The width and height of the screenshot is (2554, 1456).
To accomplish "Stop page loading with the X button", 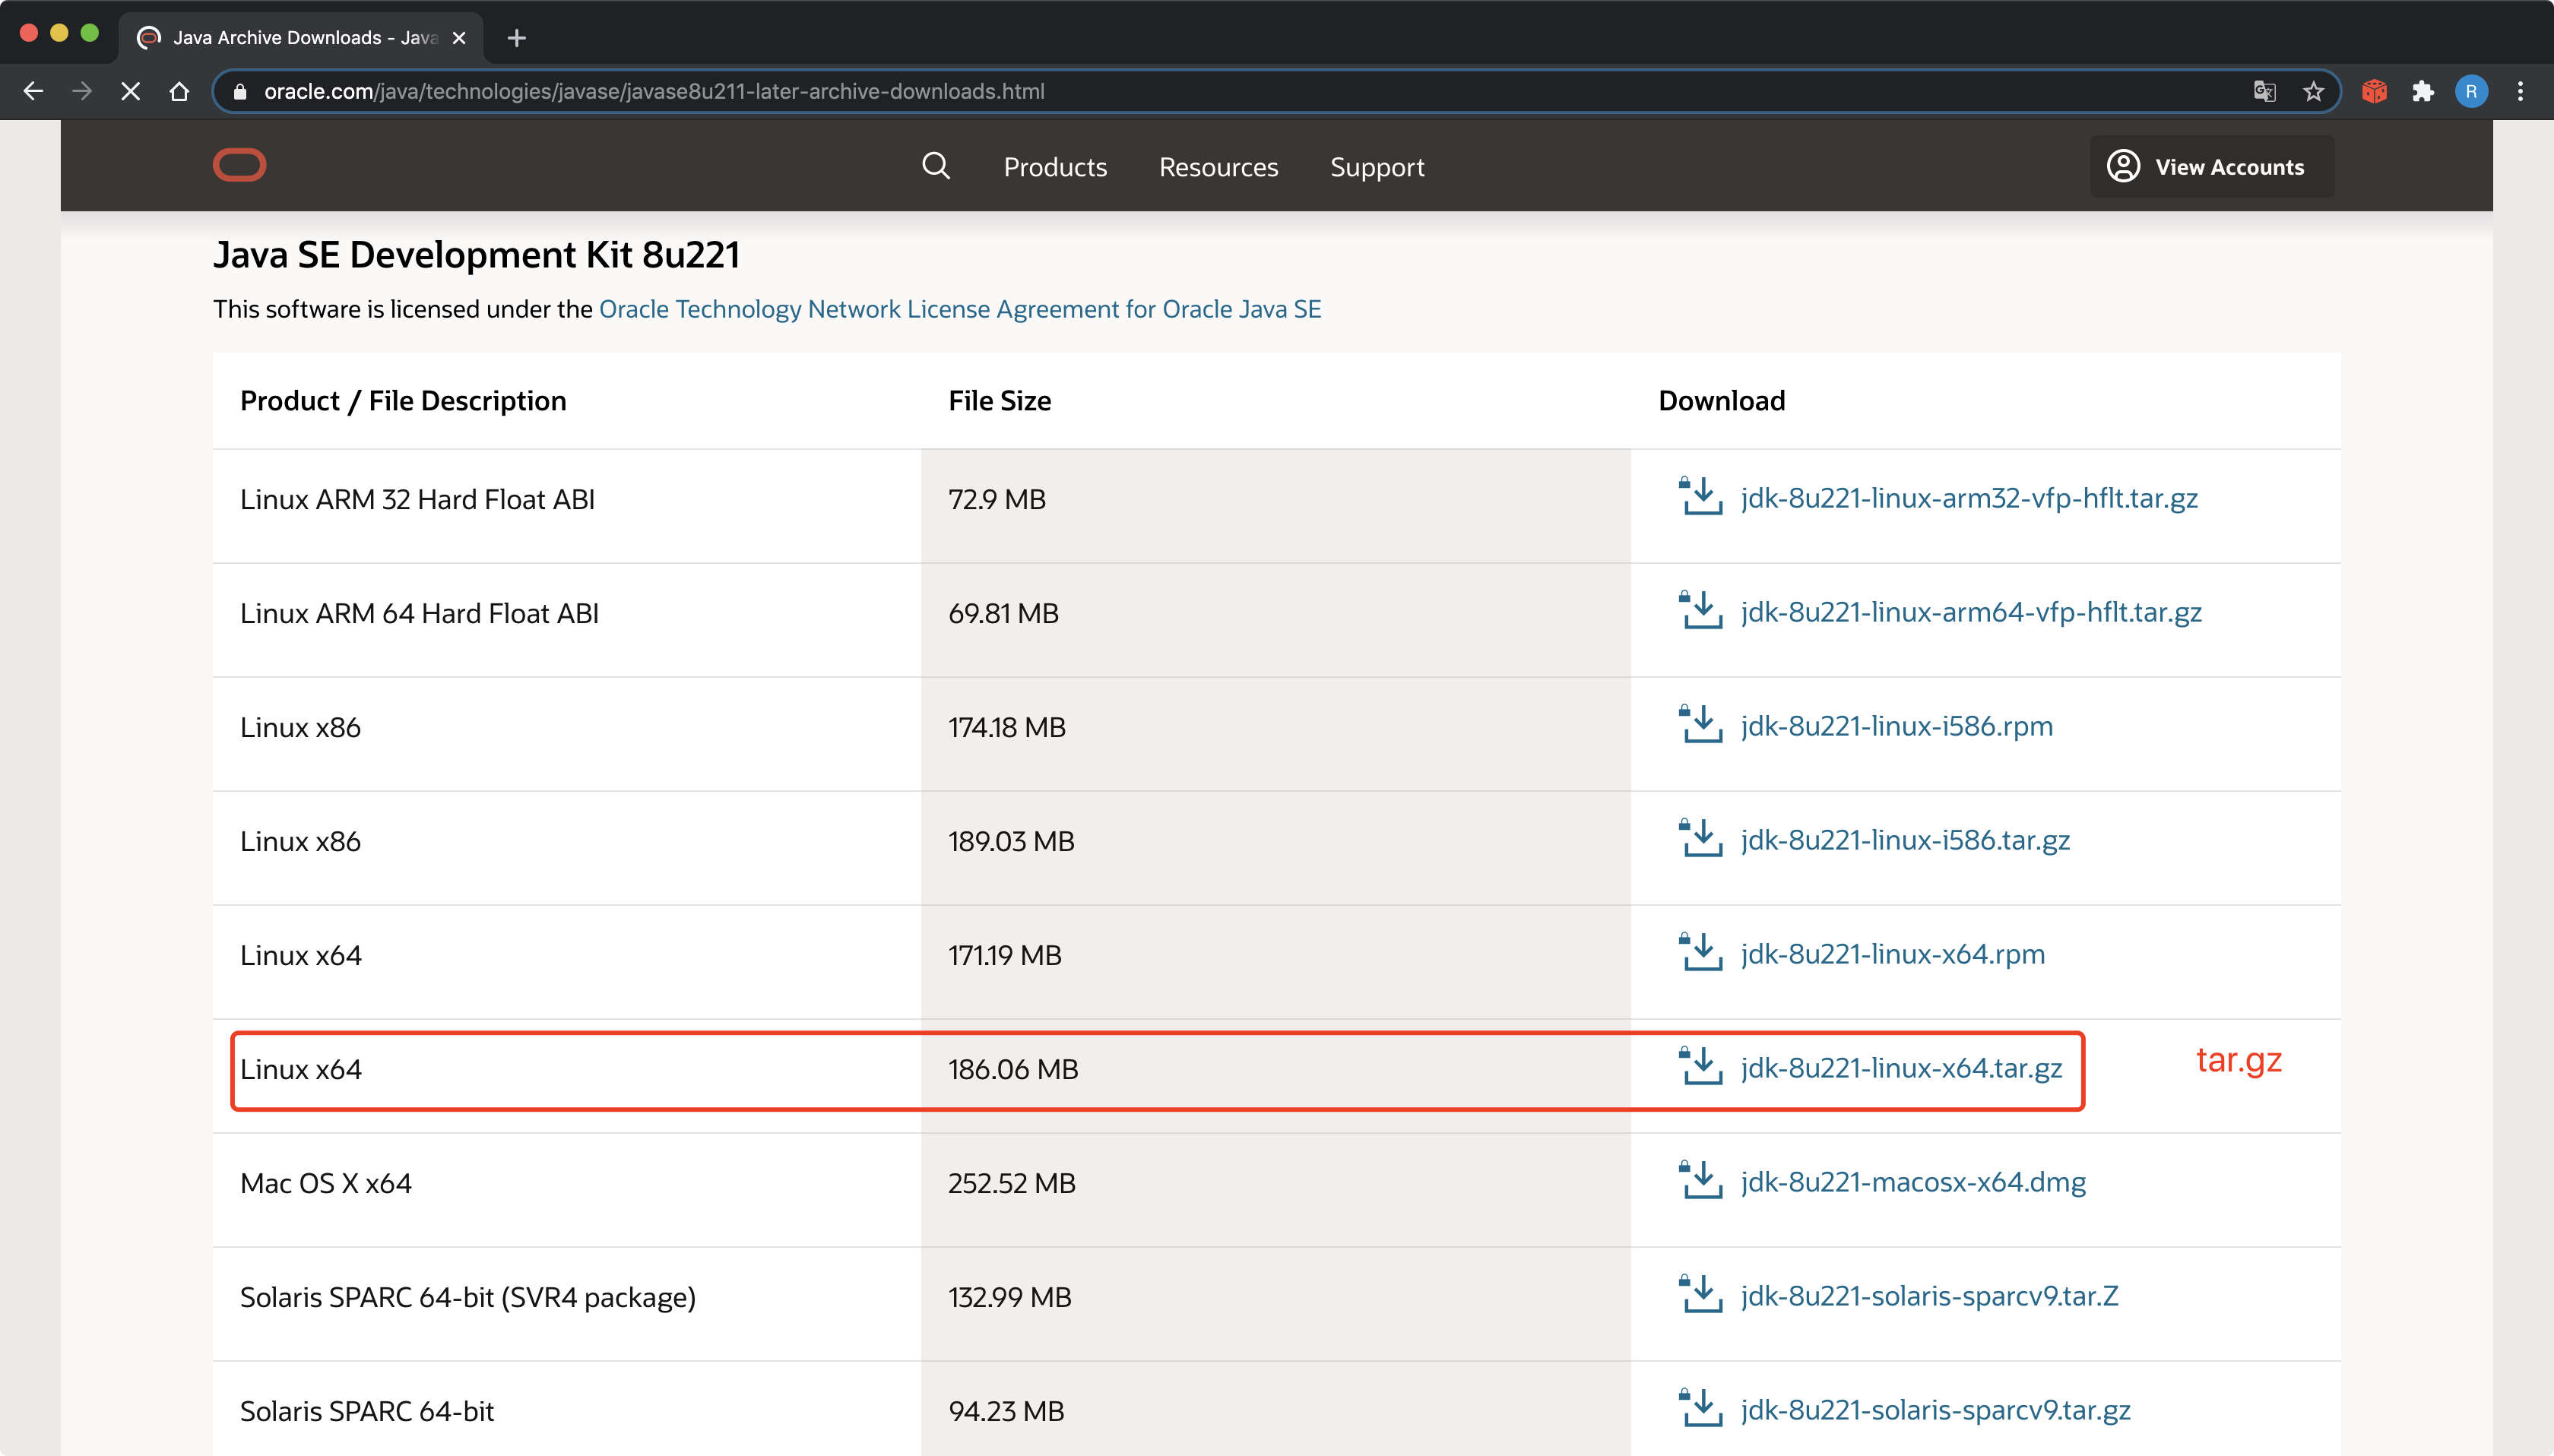I will click(130, 92).
